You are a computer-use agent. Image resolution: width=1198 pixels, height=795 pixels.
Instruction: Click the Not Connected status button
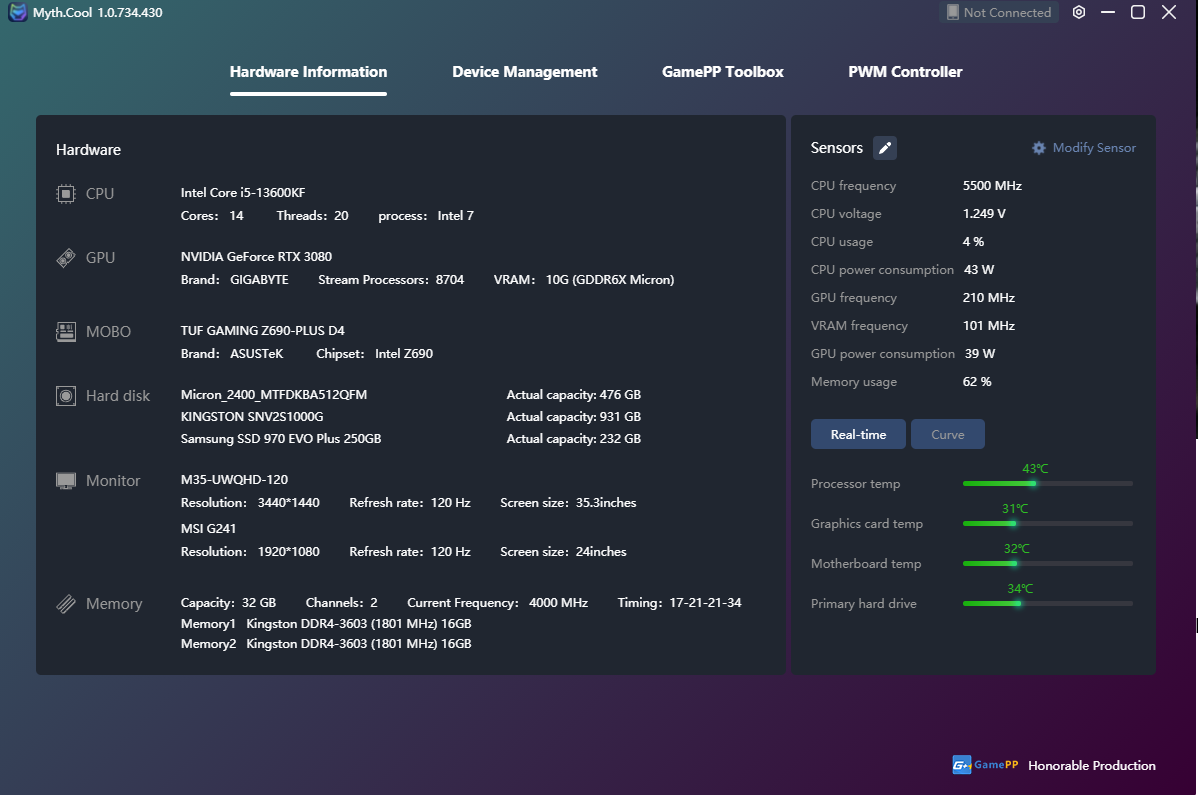pos(999,12)
